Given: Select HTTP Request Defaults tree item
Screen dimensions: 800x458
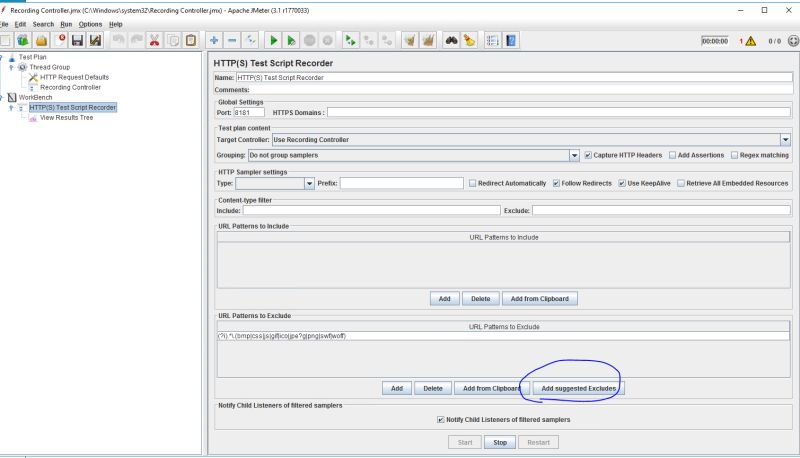Looking at the screenshot, I should coord(74,78).
